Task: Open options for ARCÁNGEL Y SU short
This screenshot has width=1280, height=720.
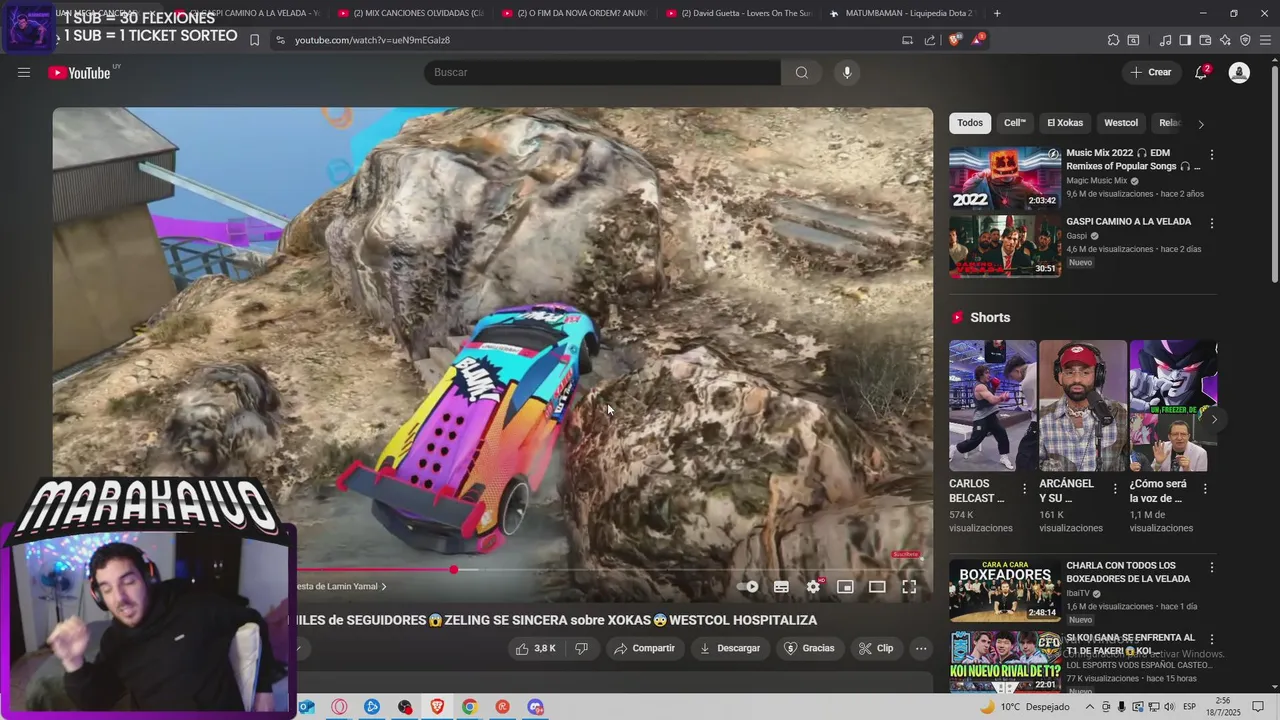Action: tap(1115, 489)
